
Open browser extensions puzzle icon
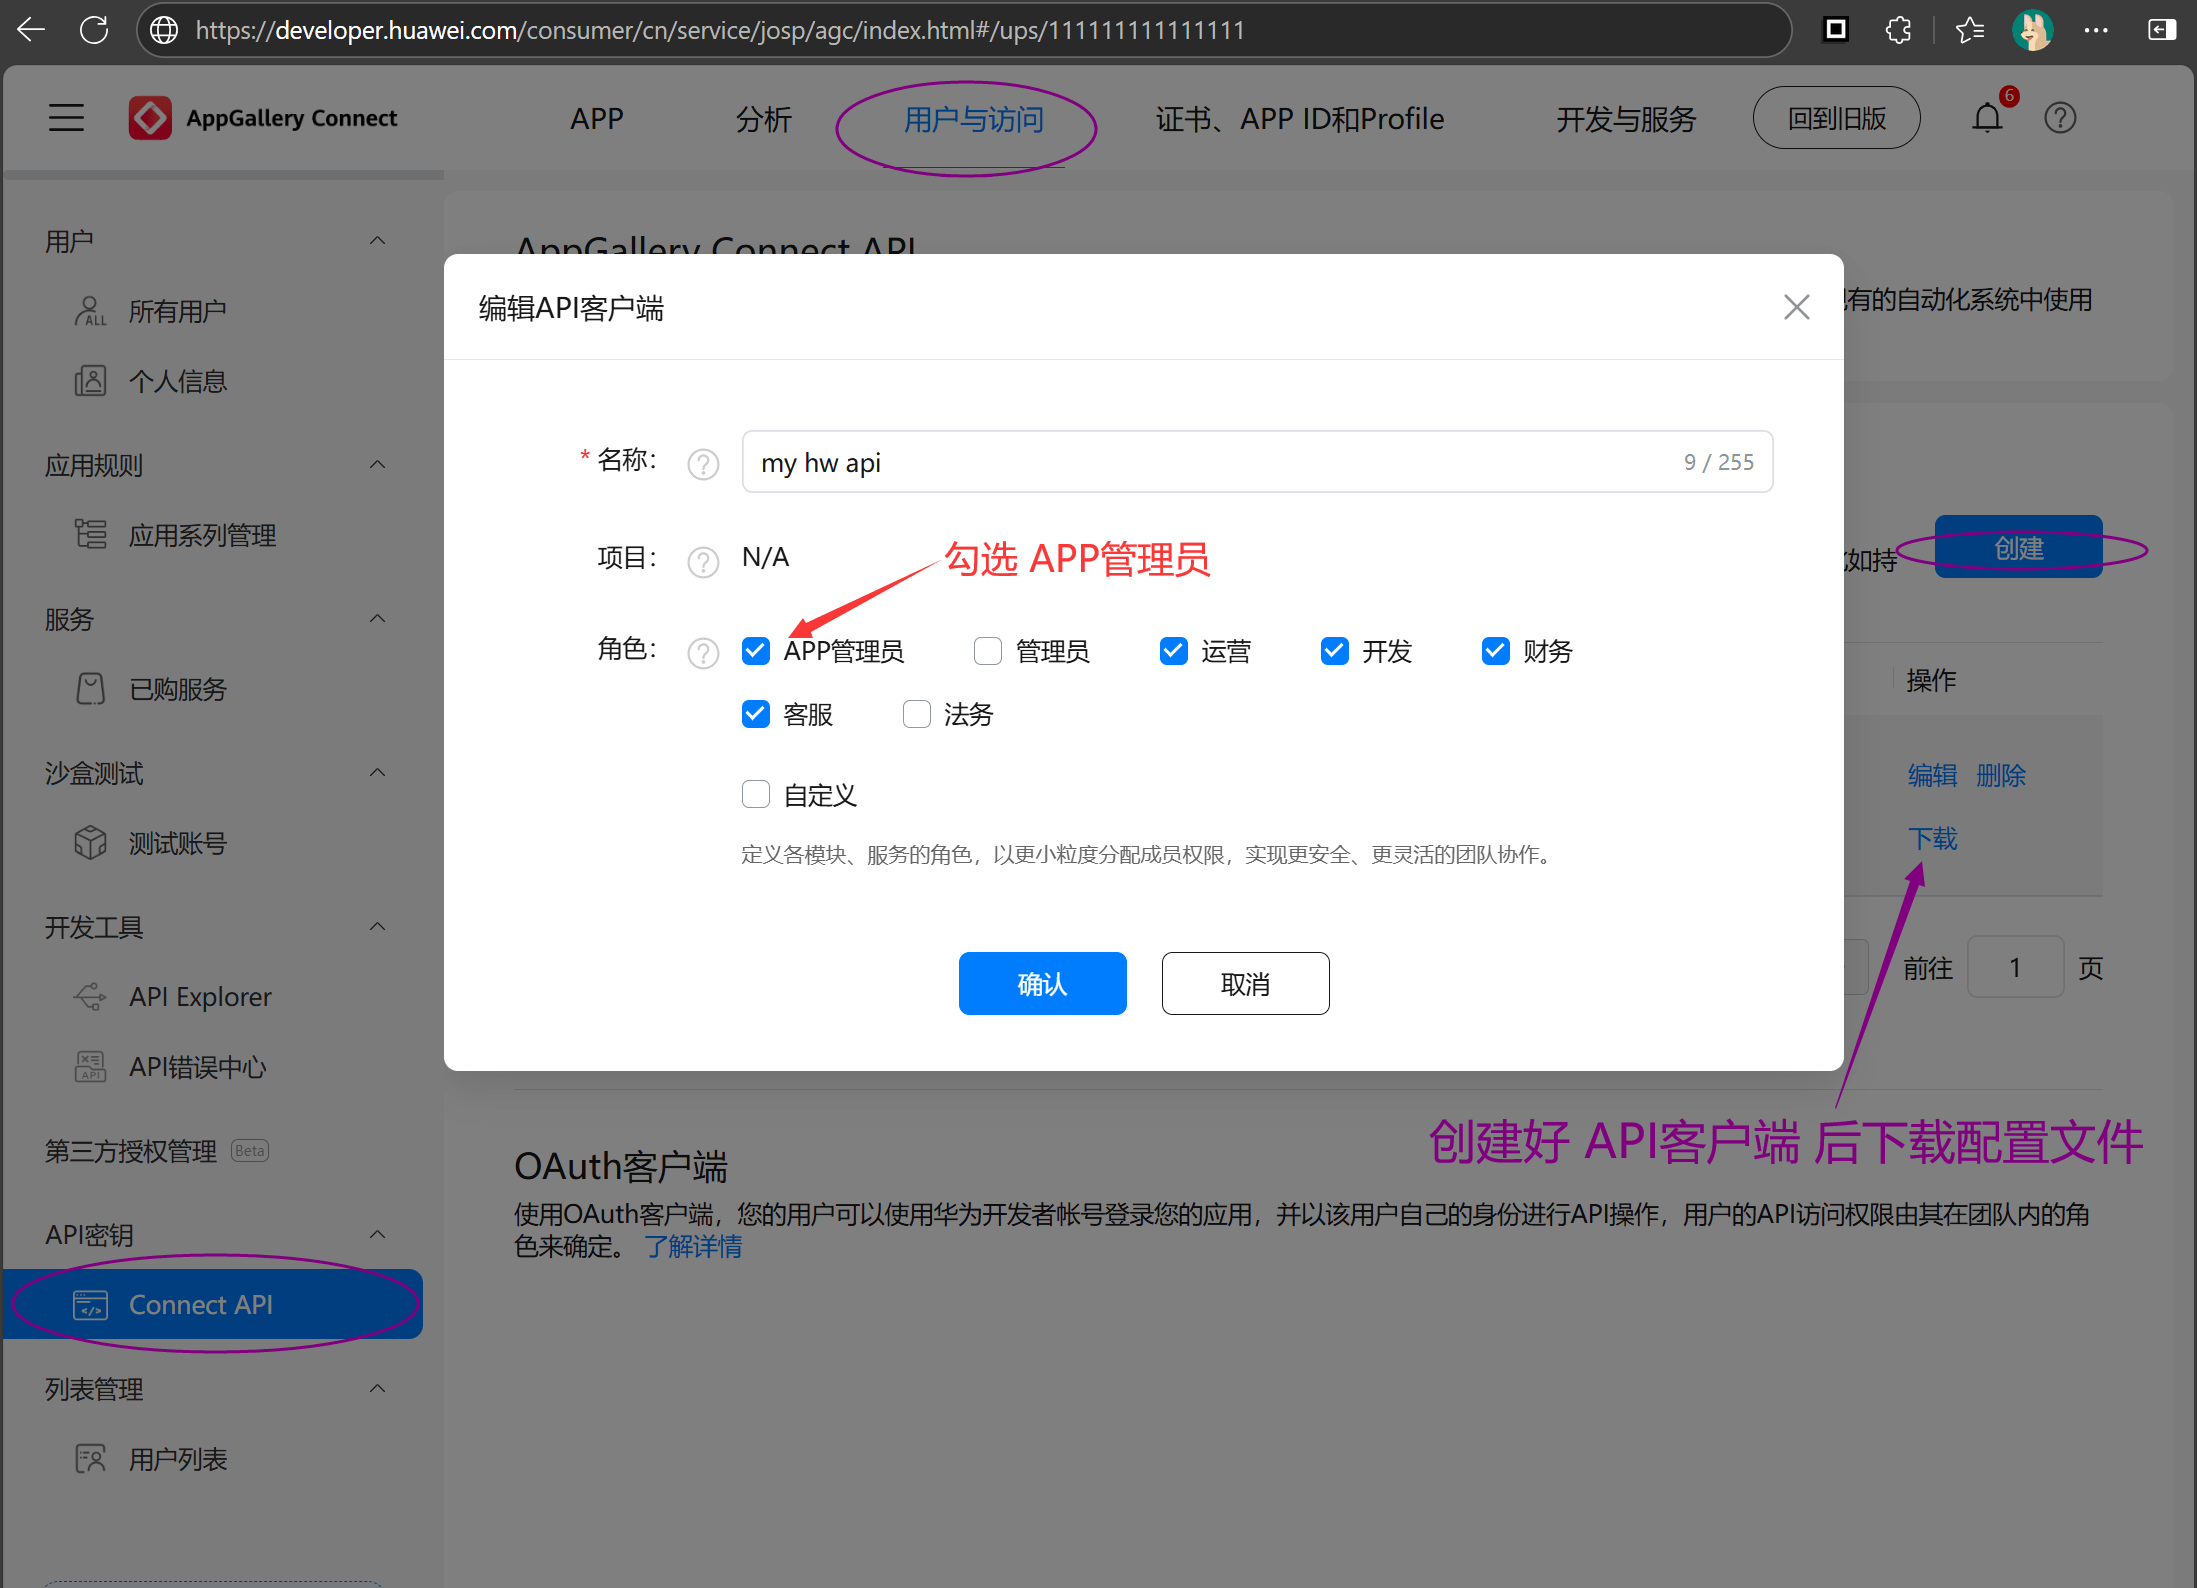(x=1898, y=30)
